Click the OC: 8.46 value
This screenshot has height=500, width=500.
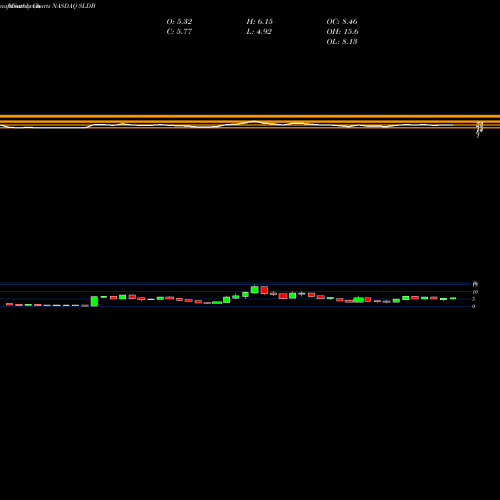[x=342, y=22]
